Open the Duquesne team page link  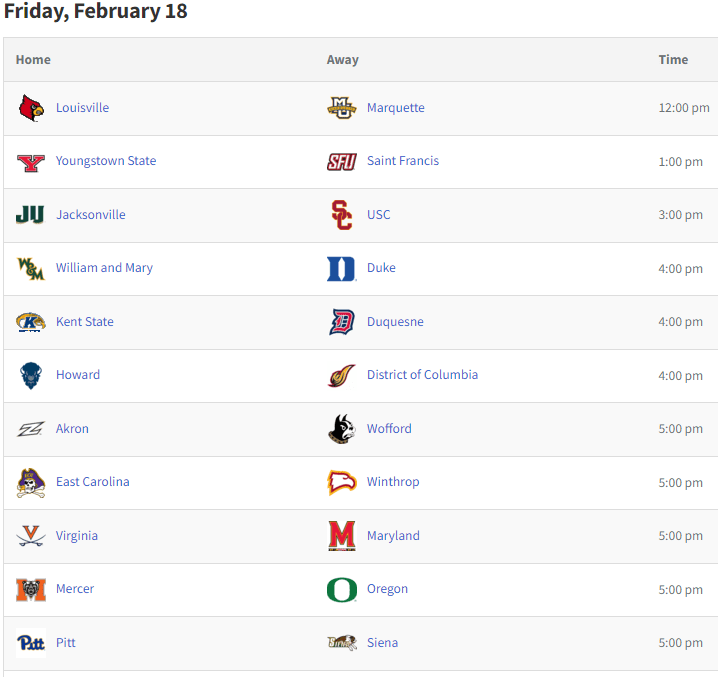(x=395, y=322)
